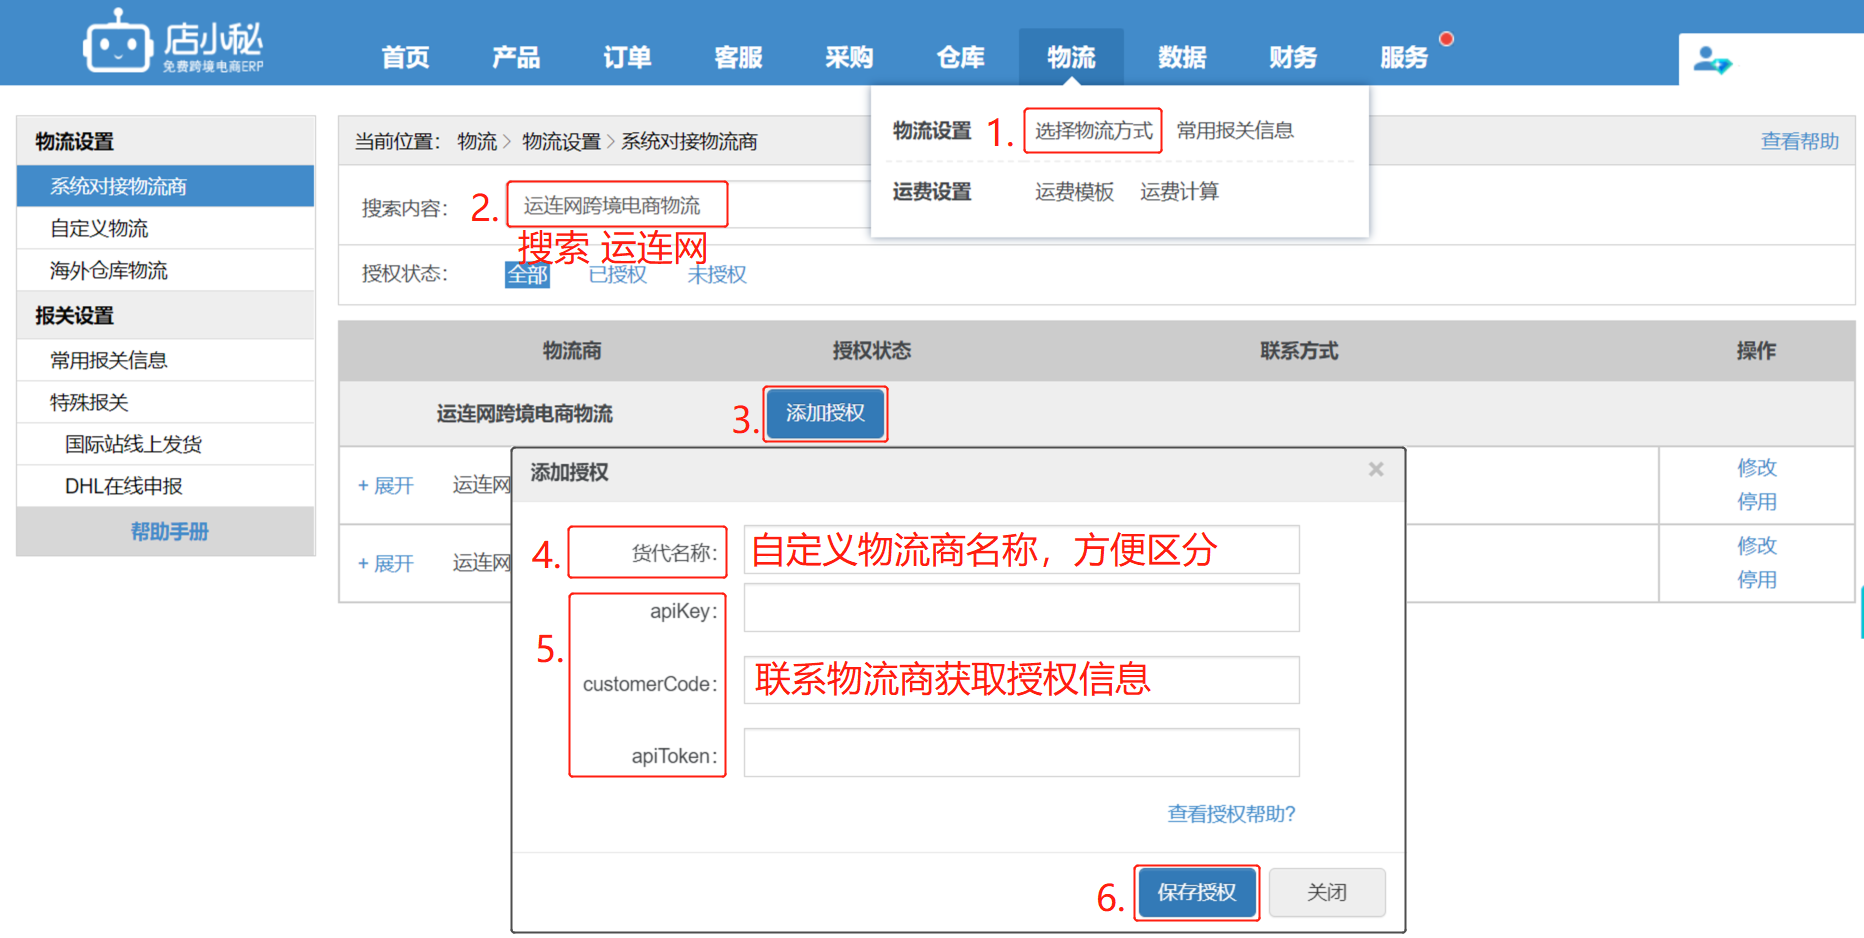Viewport: 1864px width, 938px height.
Task: Click the 查看帮助 link
Action: 1800,141
